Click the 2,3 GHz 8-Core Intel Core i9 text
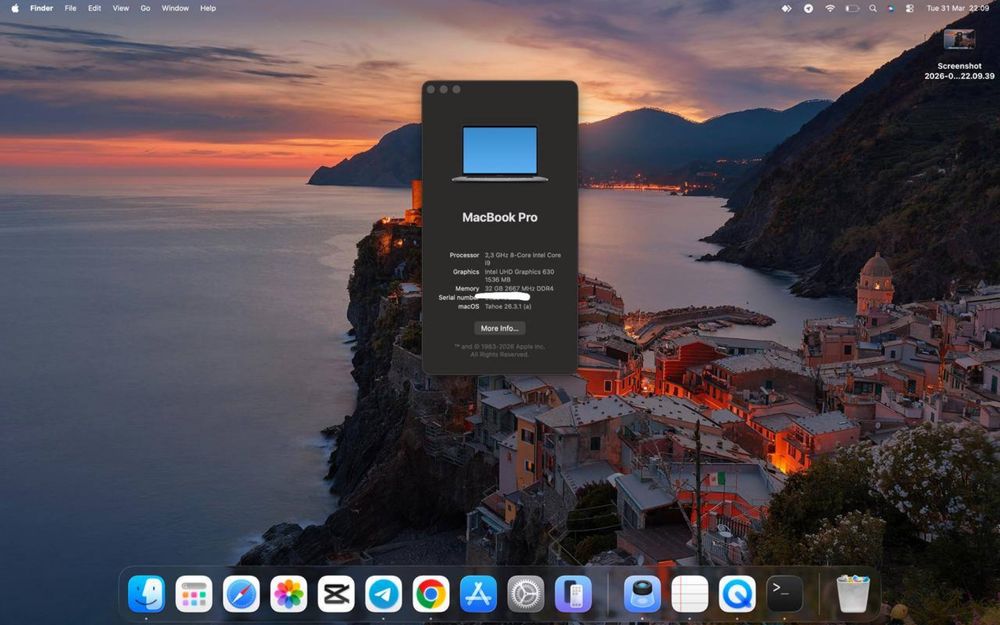 click(x=522, y=258)
